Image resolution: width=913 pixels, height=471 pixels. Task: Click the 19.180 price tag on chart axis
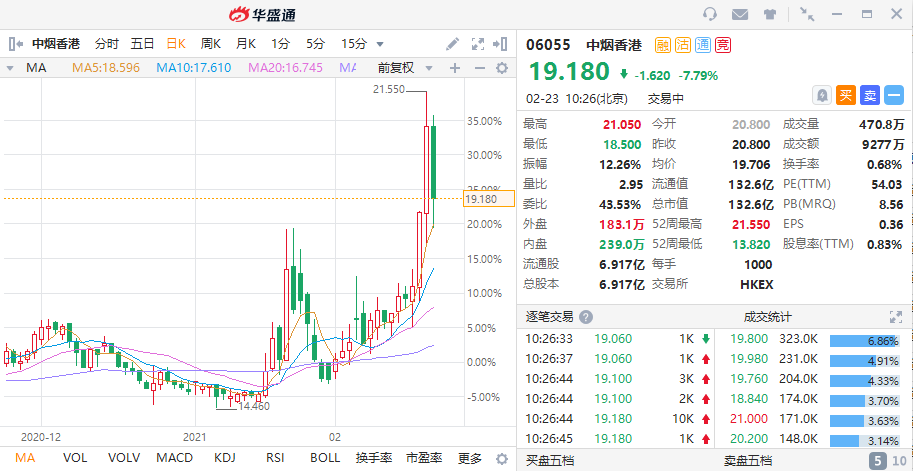[x=489, y=199]
